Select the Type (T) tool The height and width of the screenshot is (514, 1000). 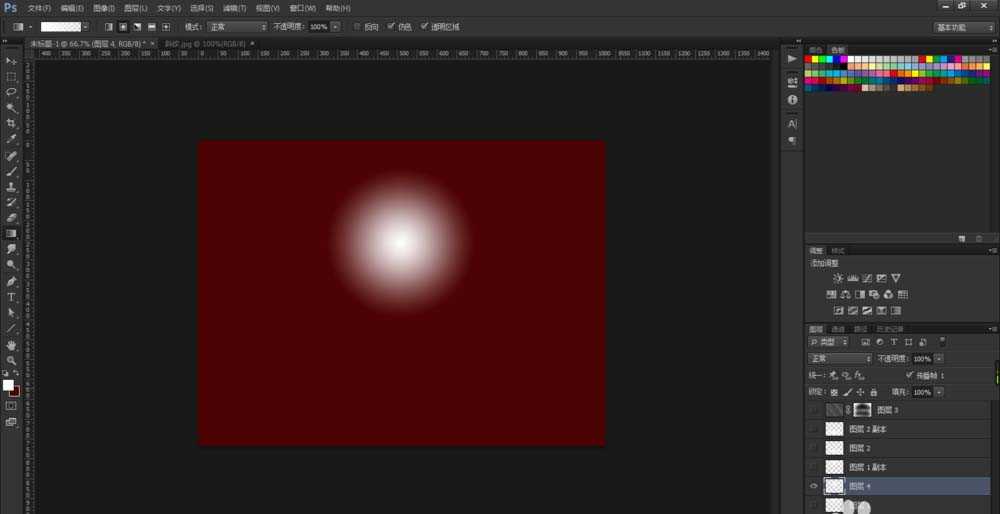click(x=11, y=297)
